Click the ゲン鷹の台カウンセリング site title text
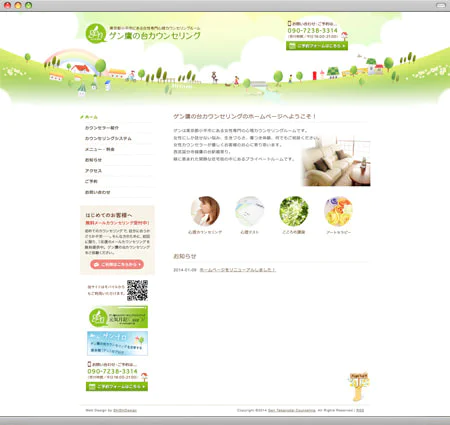Screen dimensions: 450x425 click(155, 36)
